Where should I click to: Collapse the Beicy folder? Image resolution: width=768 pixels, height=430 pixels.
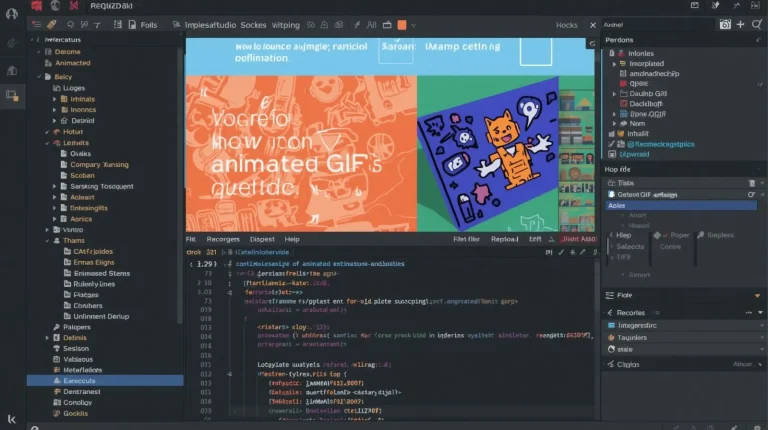click(39, 77)
